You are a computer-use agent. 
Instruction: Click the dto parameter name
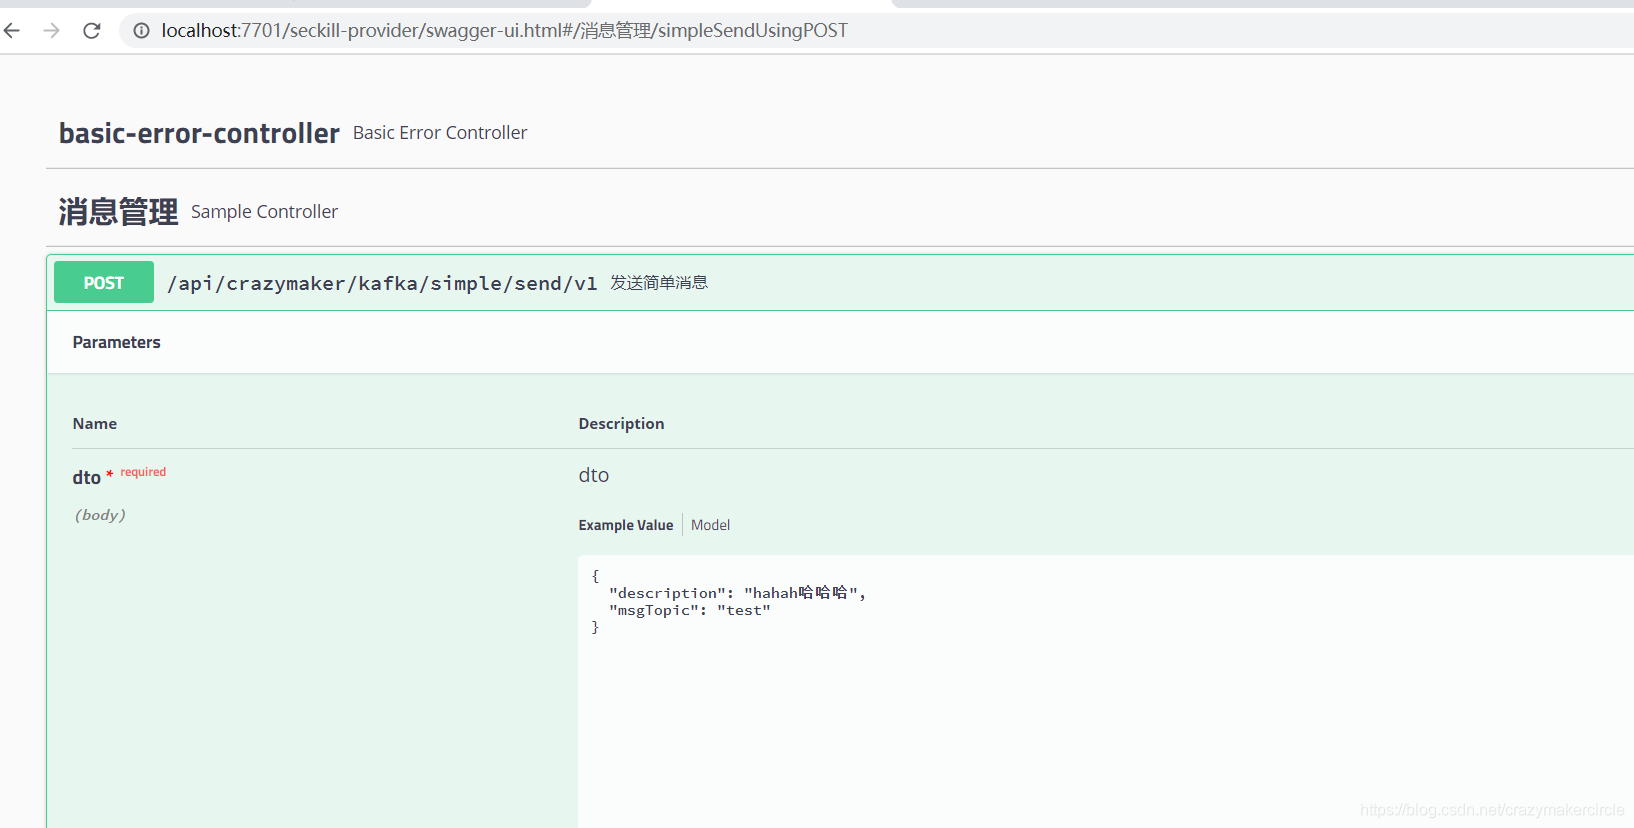[87, 478]
